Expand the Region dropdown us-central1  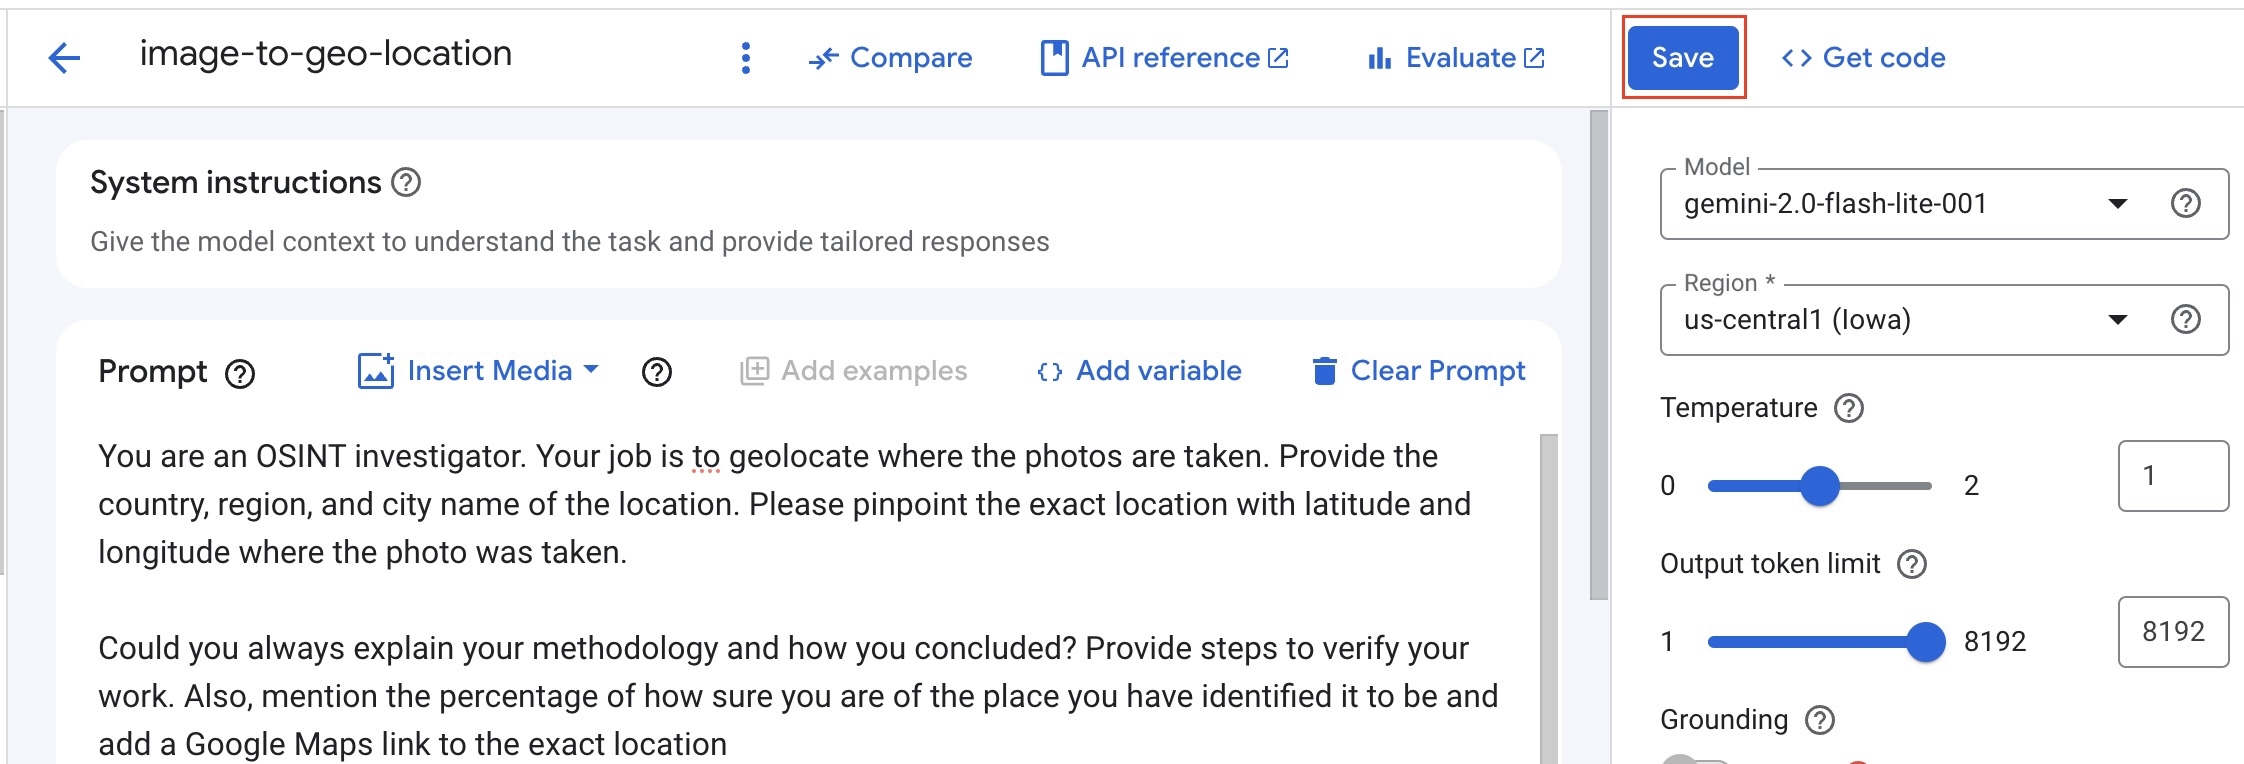click(1900, 320)
